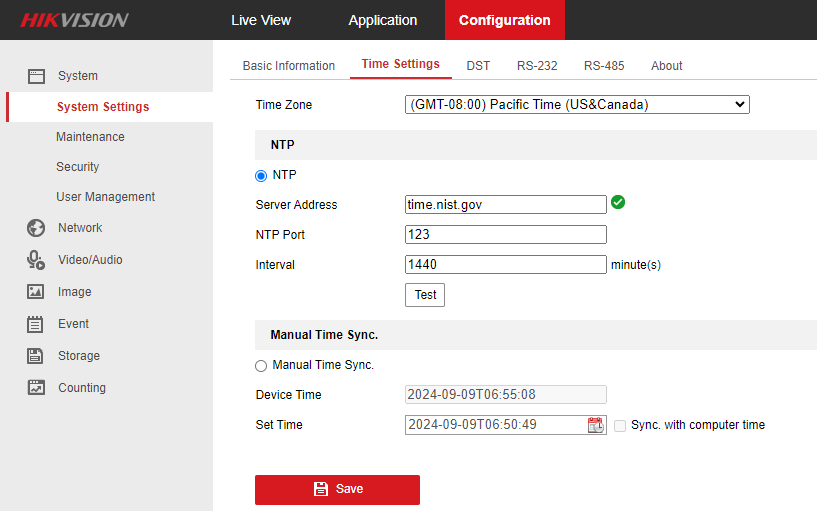Open Network section via globe icon
The width and height of the screenshot is (817, 511).
pyautogui.click(x=36, y=228)
